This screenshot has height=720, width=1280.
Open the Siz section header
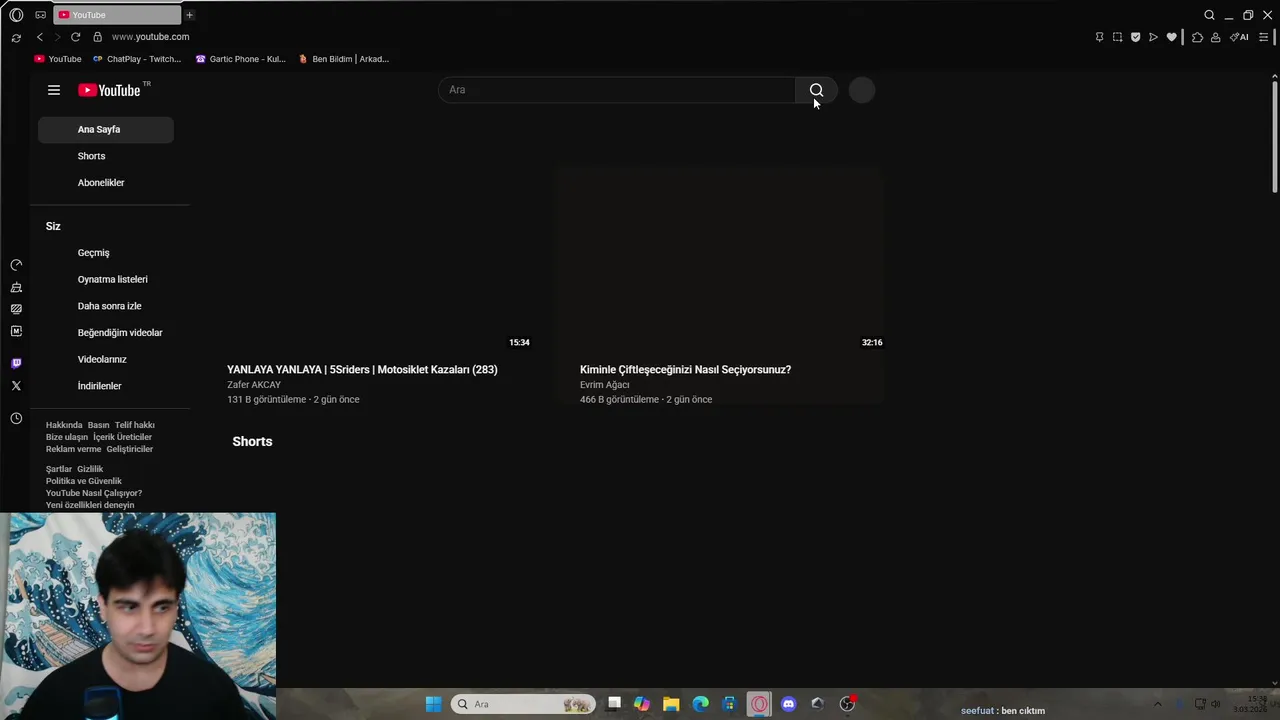click(x=53, y=226)
